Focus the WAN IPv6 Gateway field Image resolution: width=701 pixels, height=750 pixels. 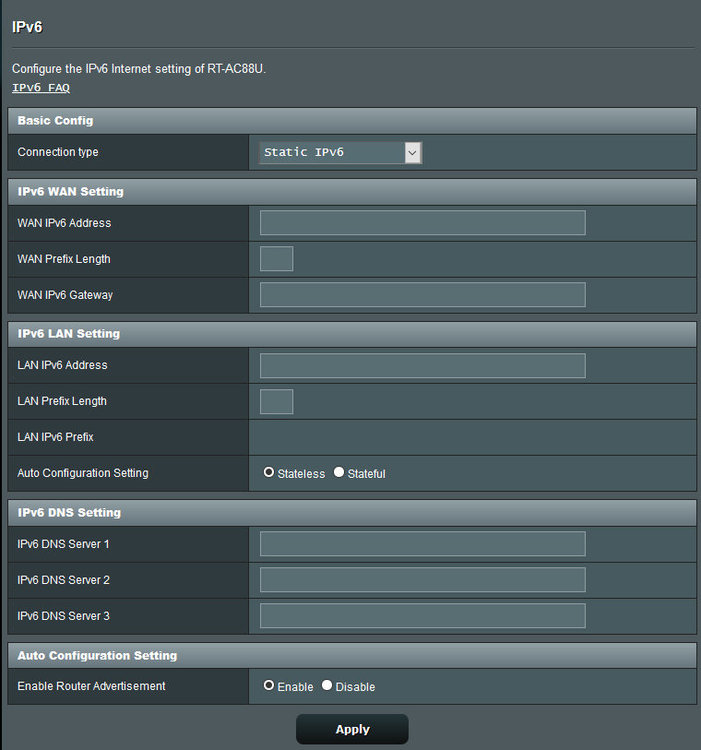coord(422,295)
